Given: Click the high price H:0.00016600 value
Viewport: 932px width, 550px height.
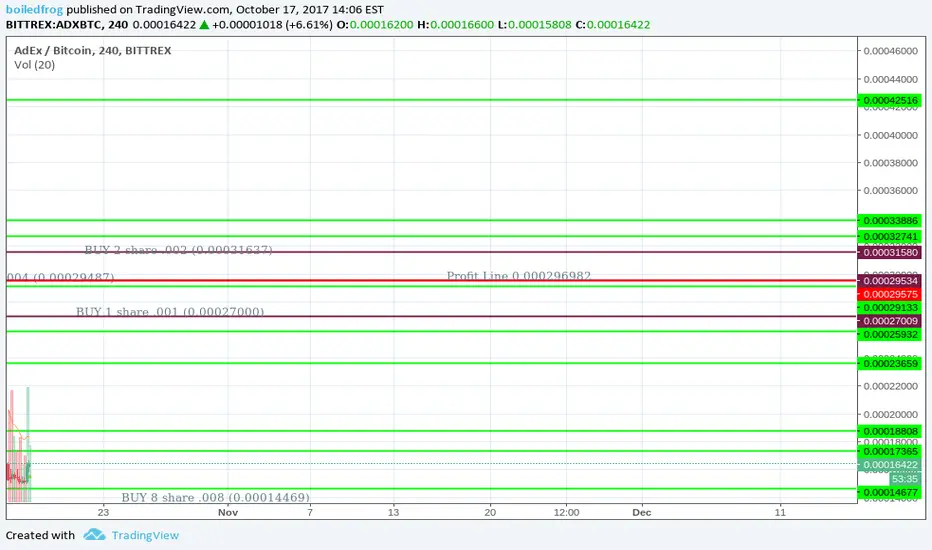Looking at the screenshot, I should [x=455, y=24].
